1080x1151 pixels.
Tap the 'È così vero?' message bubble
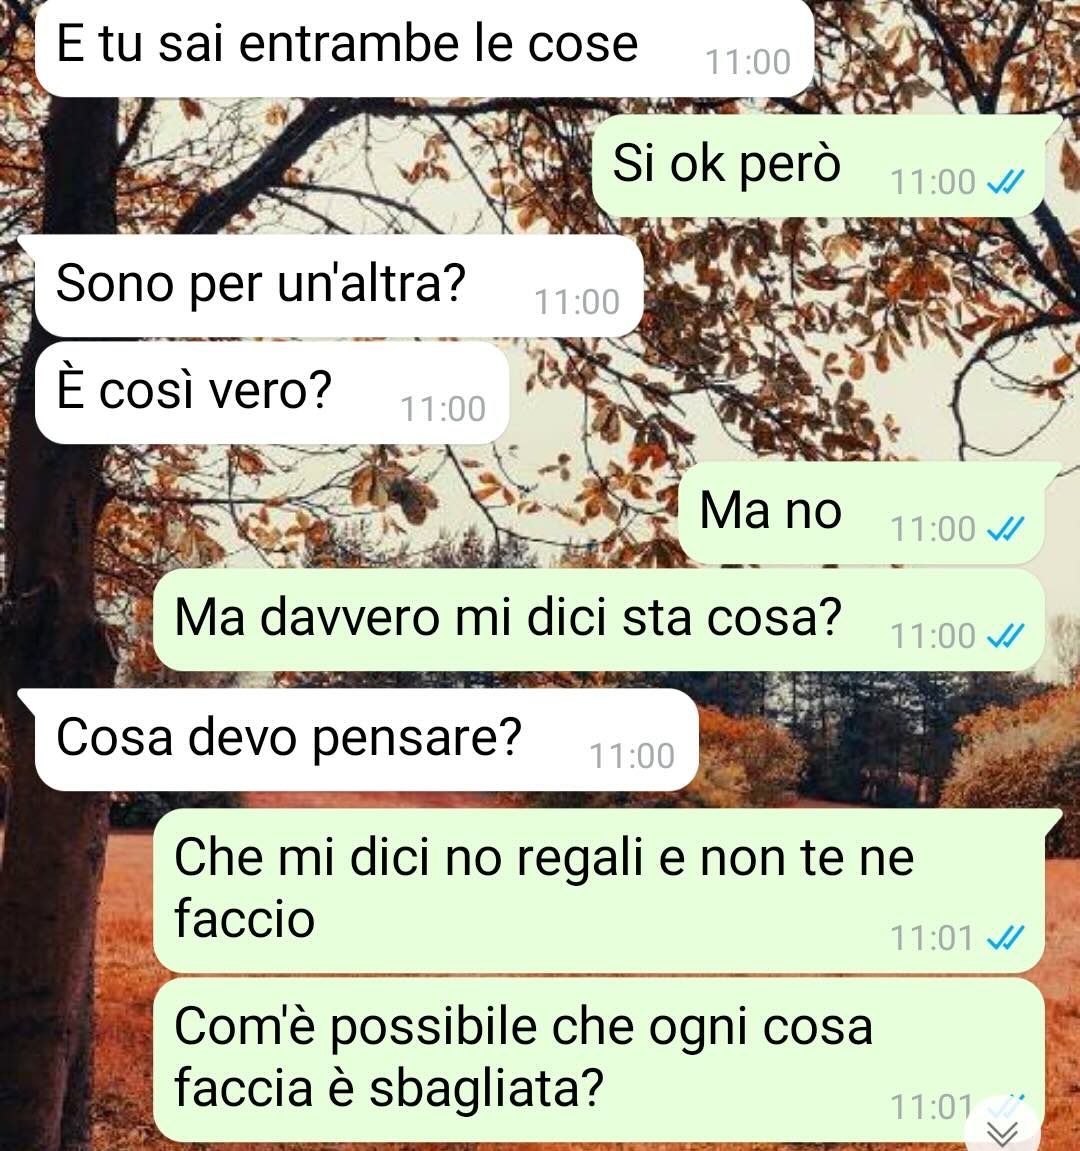point(272,392)
